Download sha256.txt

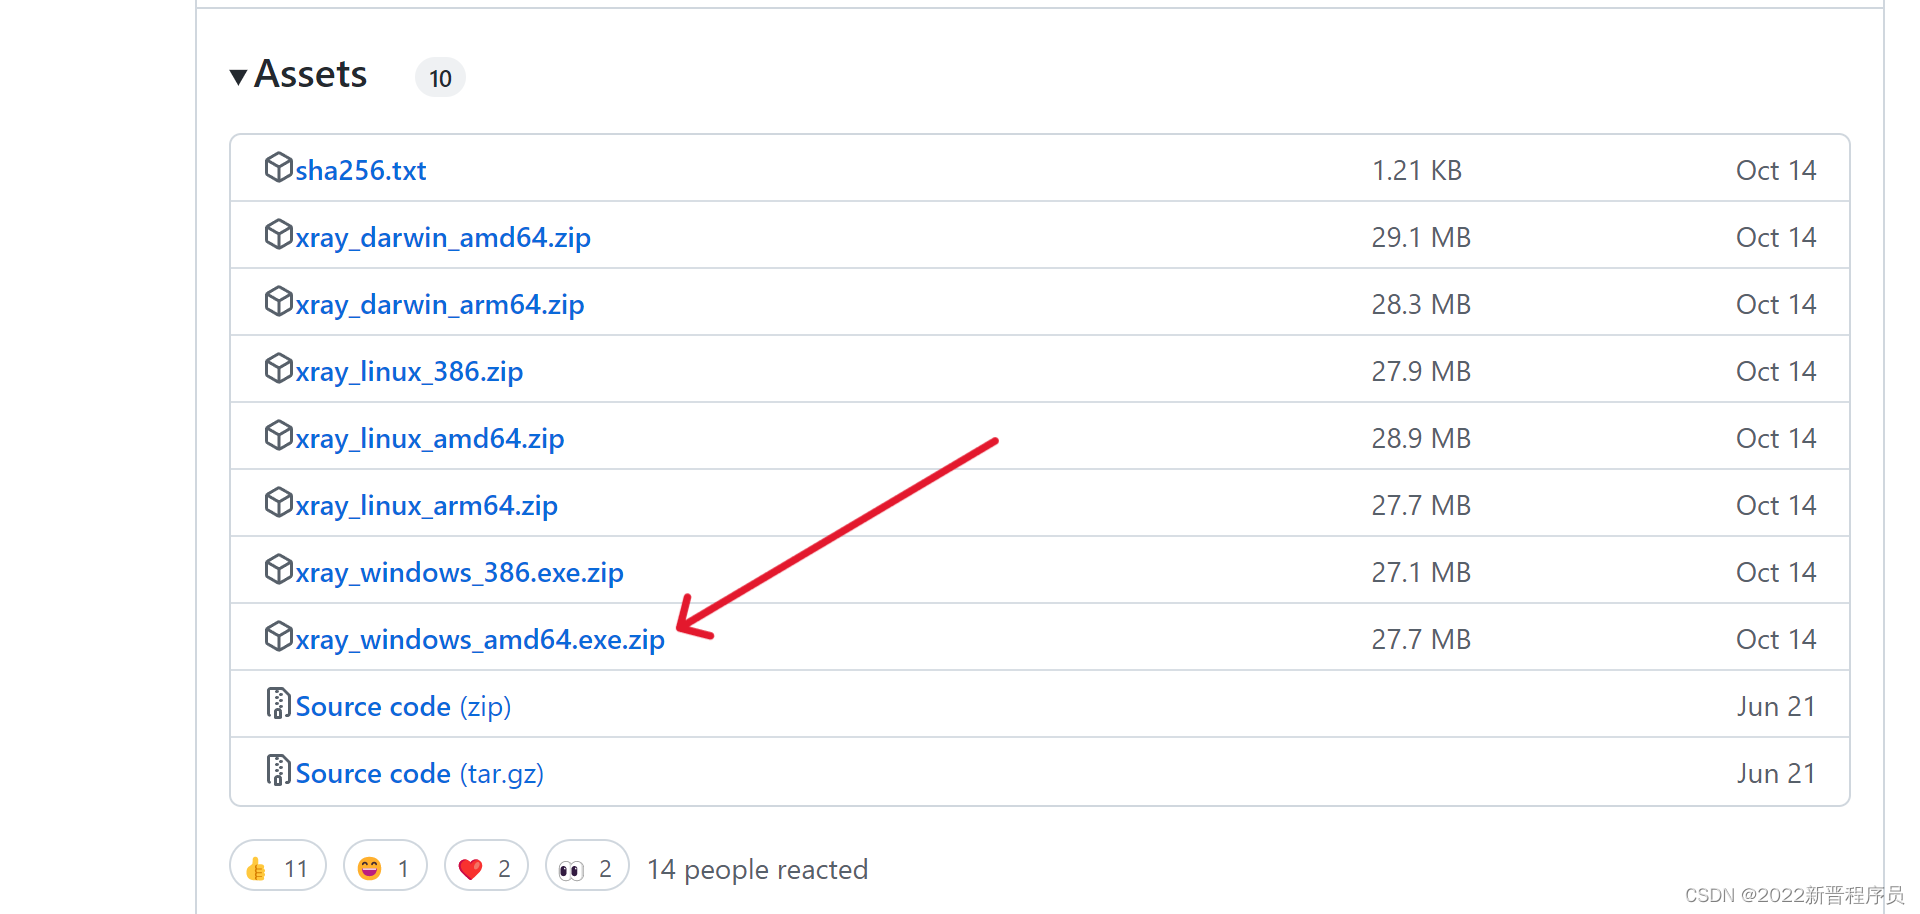coord(361,171)
